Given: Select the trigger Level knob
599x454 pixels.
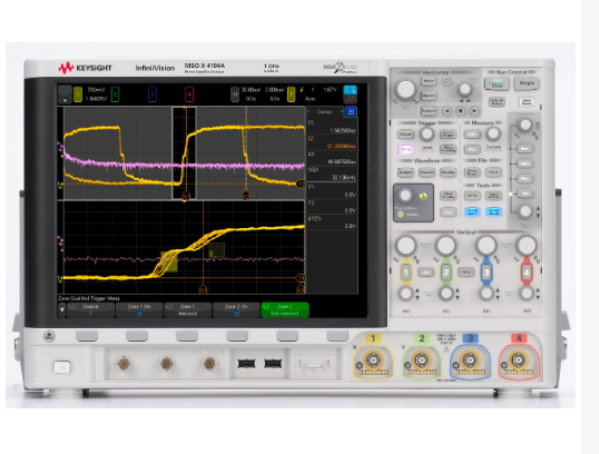Looking at the screenshot, I should pos(426,134).
